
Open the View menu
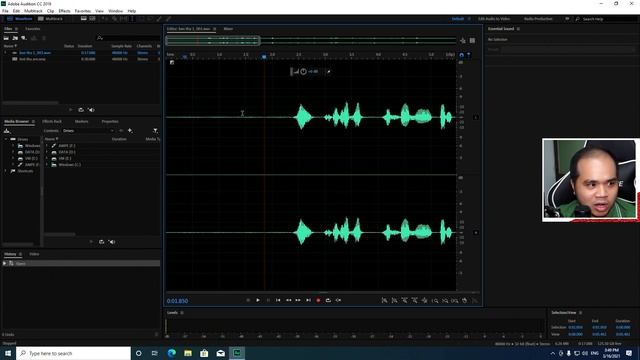99,11
